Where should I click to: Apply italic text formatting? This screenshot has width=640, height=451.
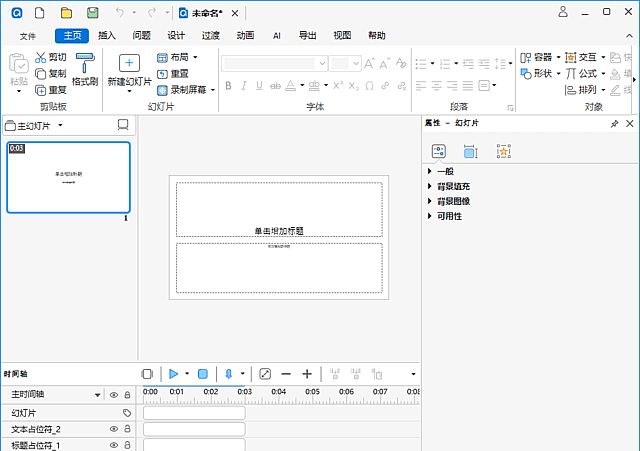[244, 86]
